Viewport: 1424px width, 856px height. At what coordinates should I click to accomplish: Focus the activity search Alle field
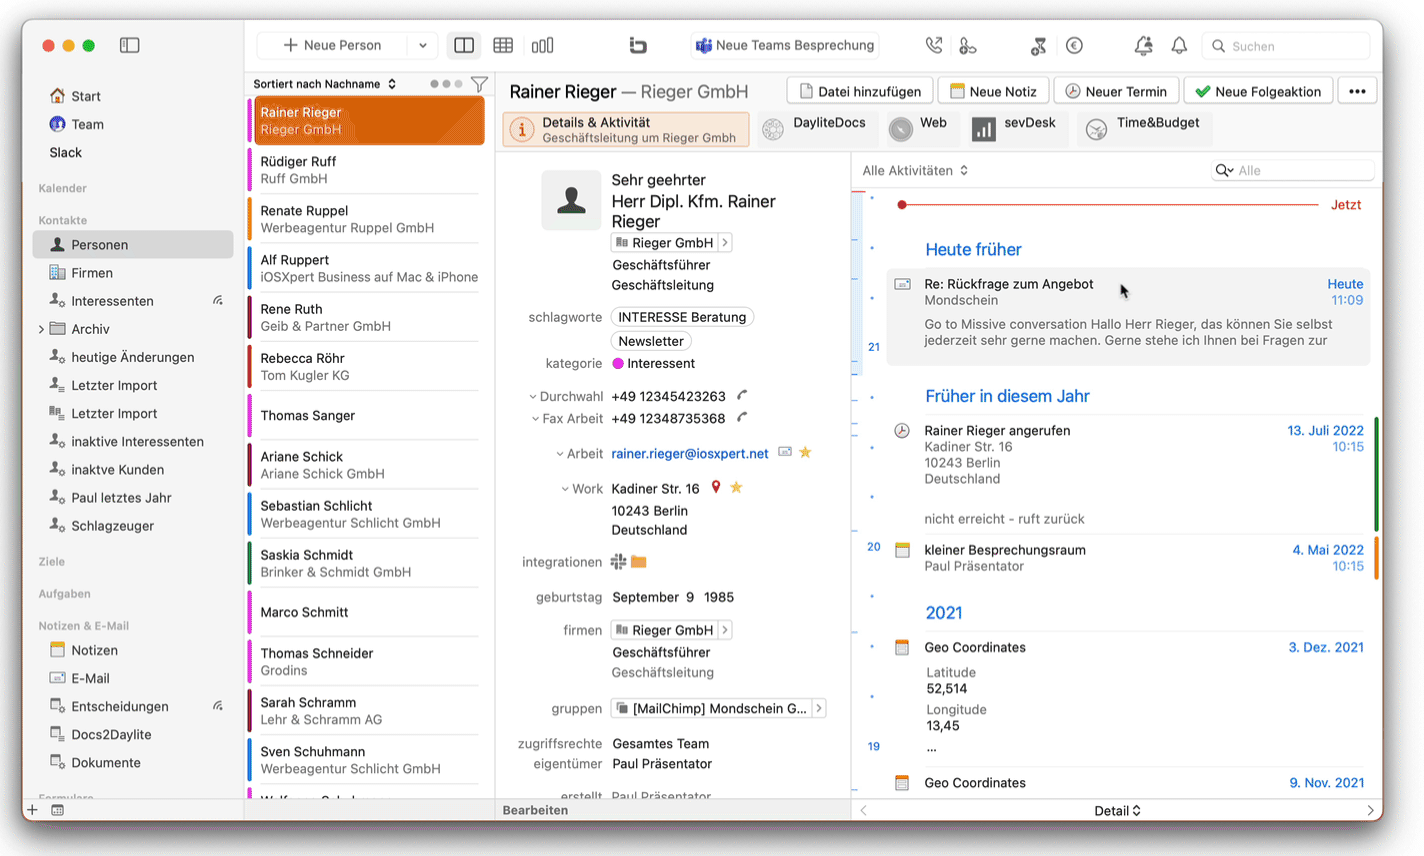[1293, 170]
